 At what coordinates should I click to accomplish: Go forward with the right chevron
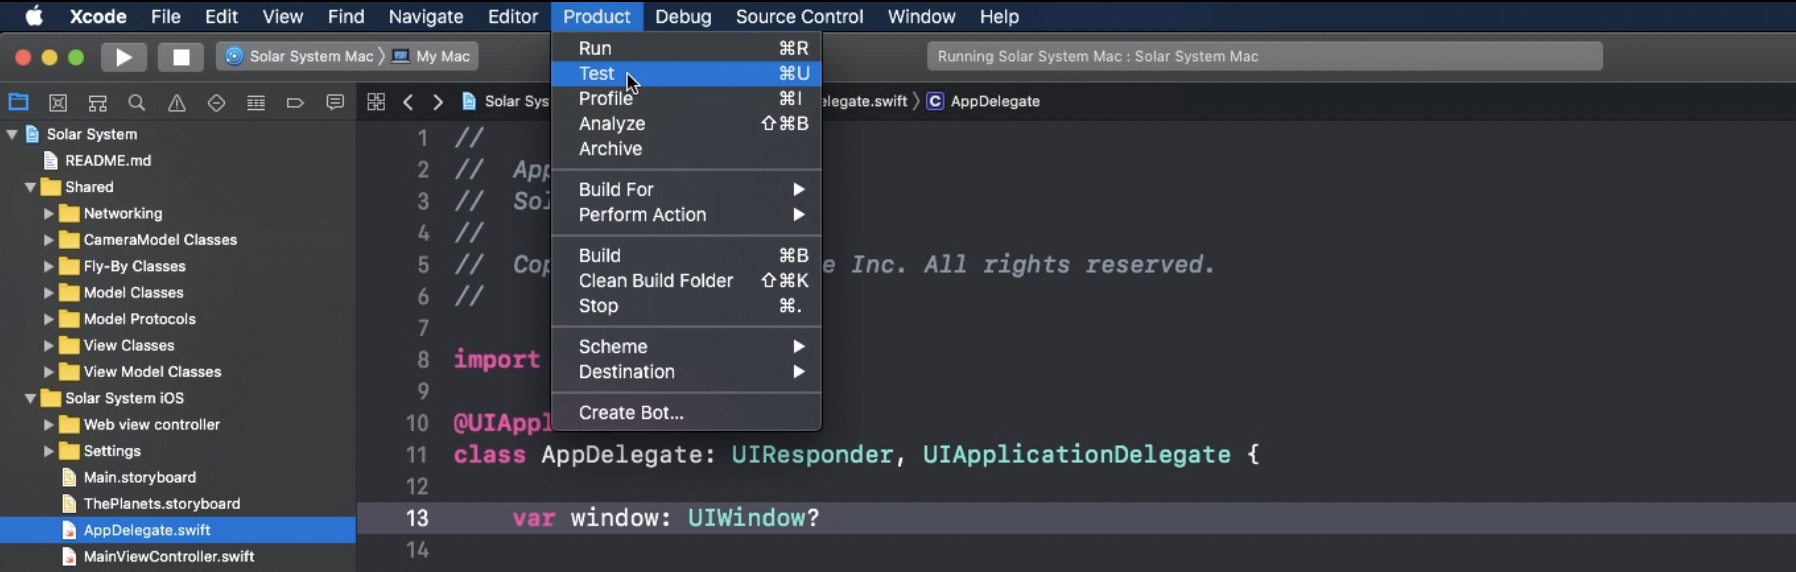coord(438,102)
